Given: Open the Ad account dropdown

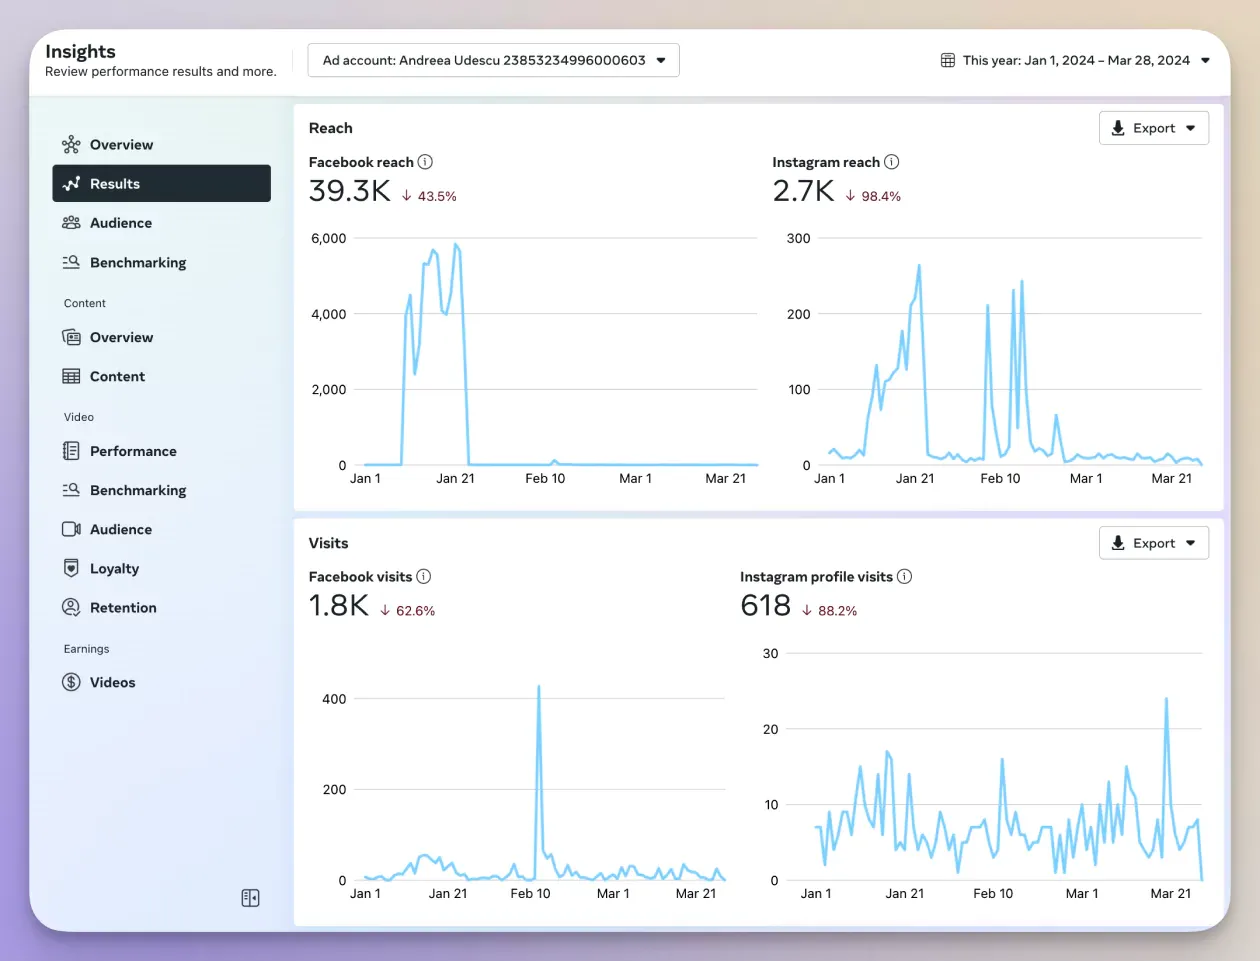Looking at the screenshot, I should pyautogui.click(x=493, y=60).
